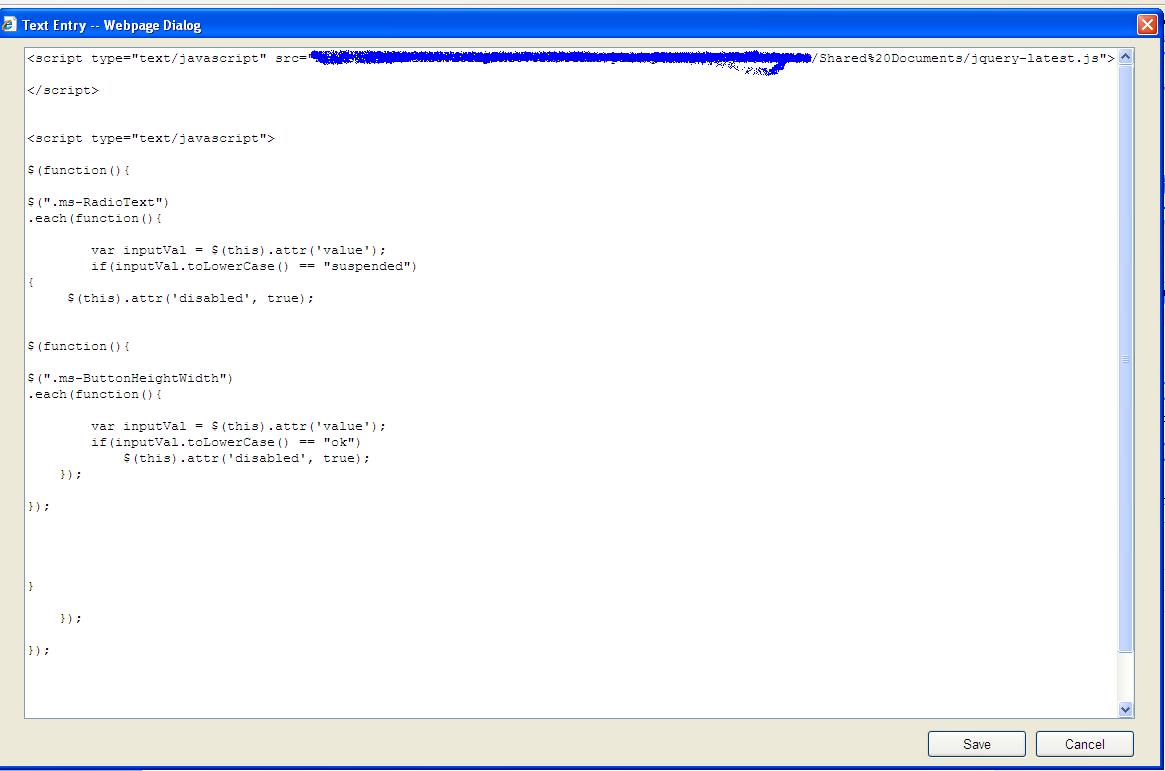
Task: Click the last }); line in the code
Action: [39, 650]
